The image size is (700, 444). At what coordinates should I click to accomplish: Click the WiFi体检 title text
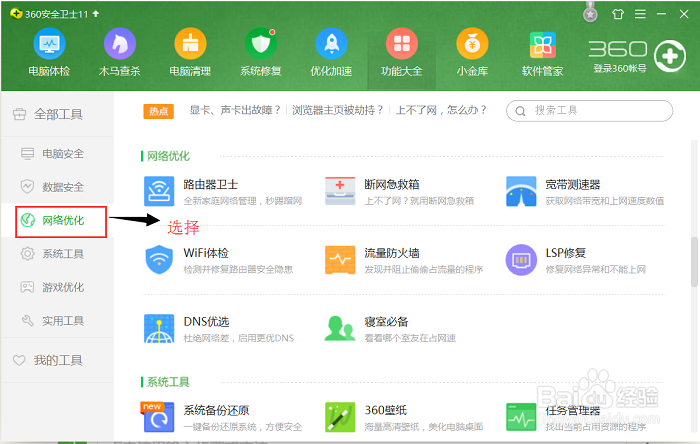click(x=206, y=253)
